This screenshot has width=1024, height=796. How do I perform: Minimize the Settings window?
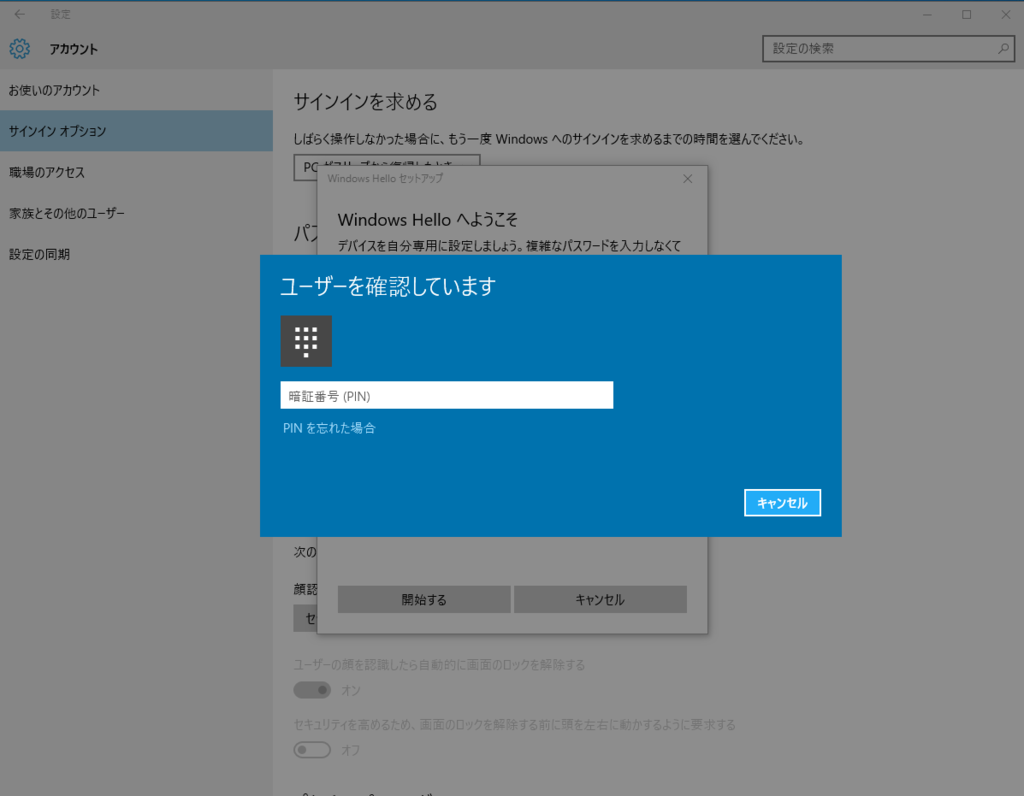927,14
